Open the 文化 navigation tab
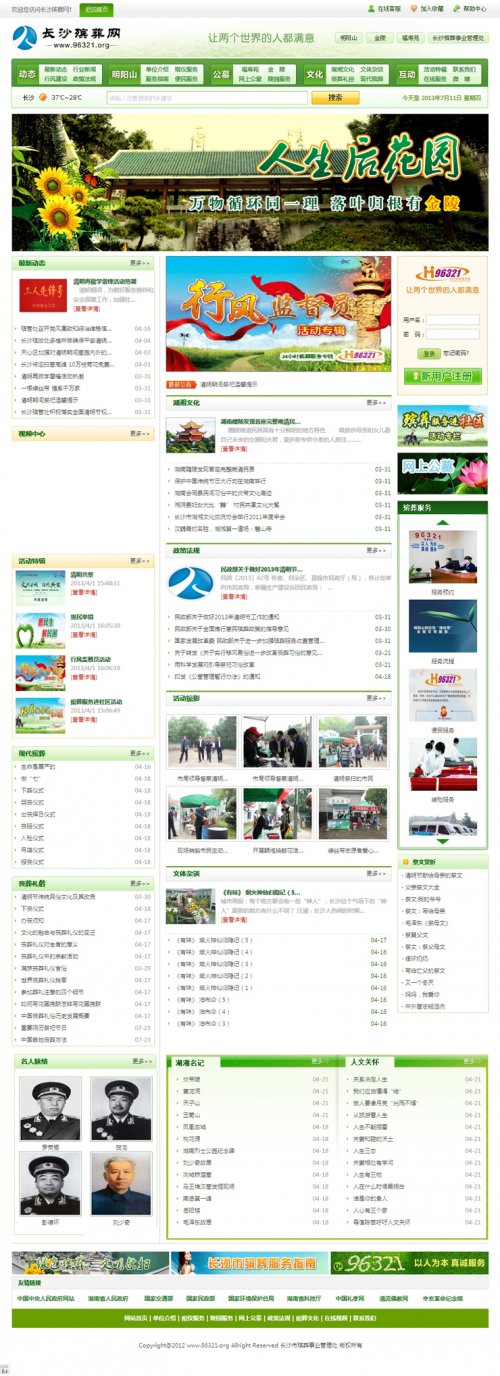This screenshot has width=500, height=1376. [x=315, y=74]
